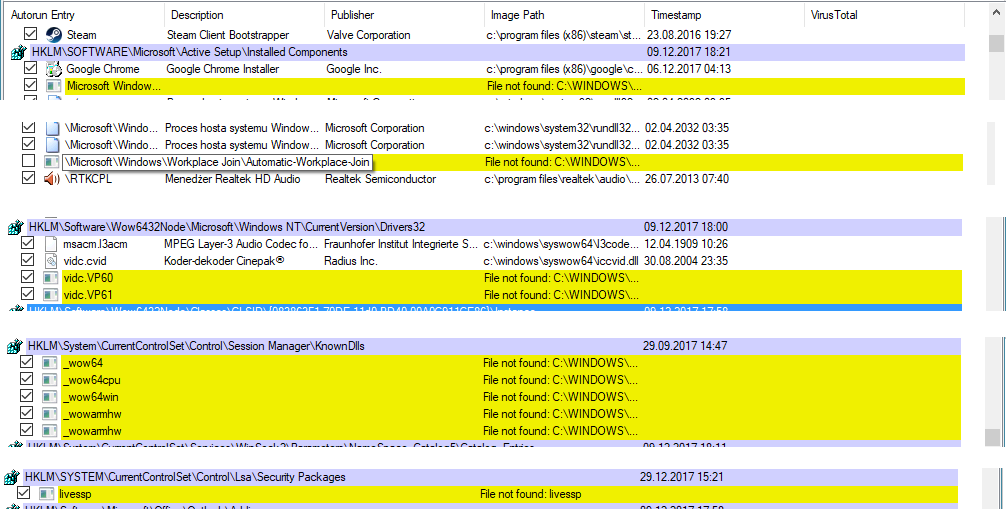Select the Steam entry name
Viewport: 1006px width, 509px height.
coord(81,35)
